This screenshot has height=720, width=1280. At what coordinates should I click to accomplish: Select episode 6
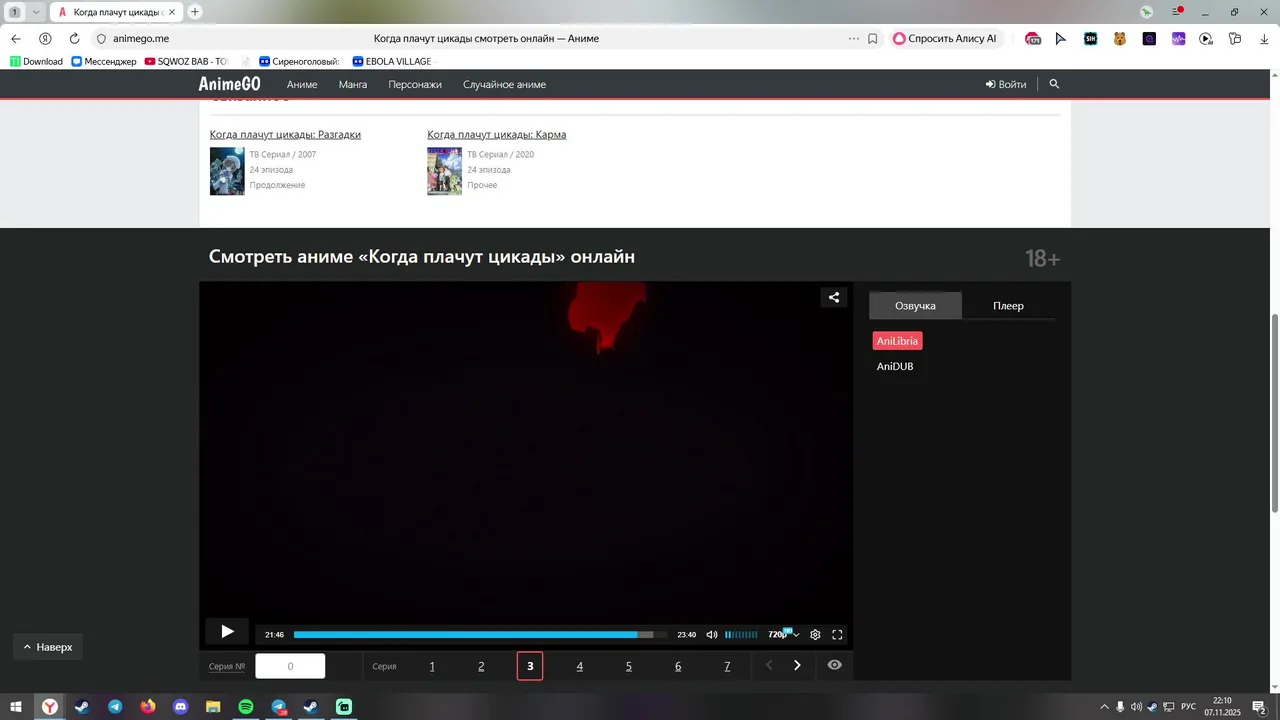[x=678, y=666]
